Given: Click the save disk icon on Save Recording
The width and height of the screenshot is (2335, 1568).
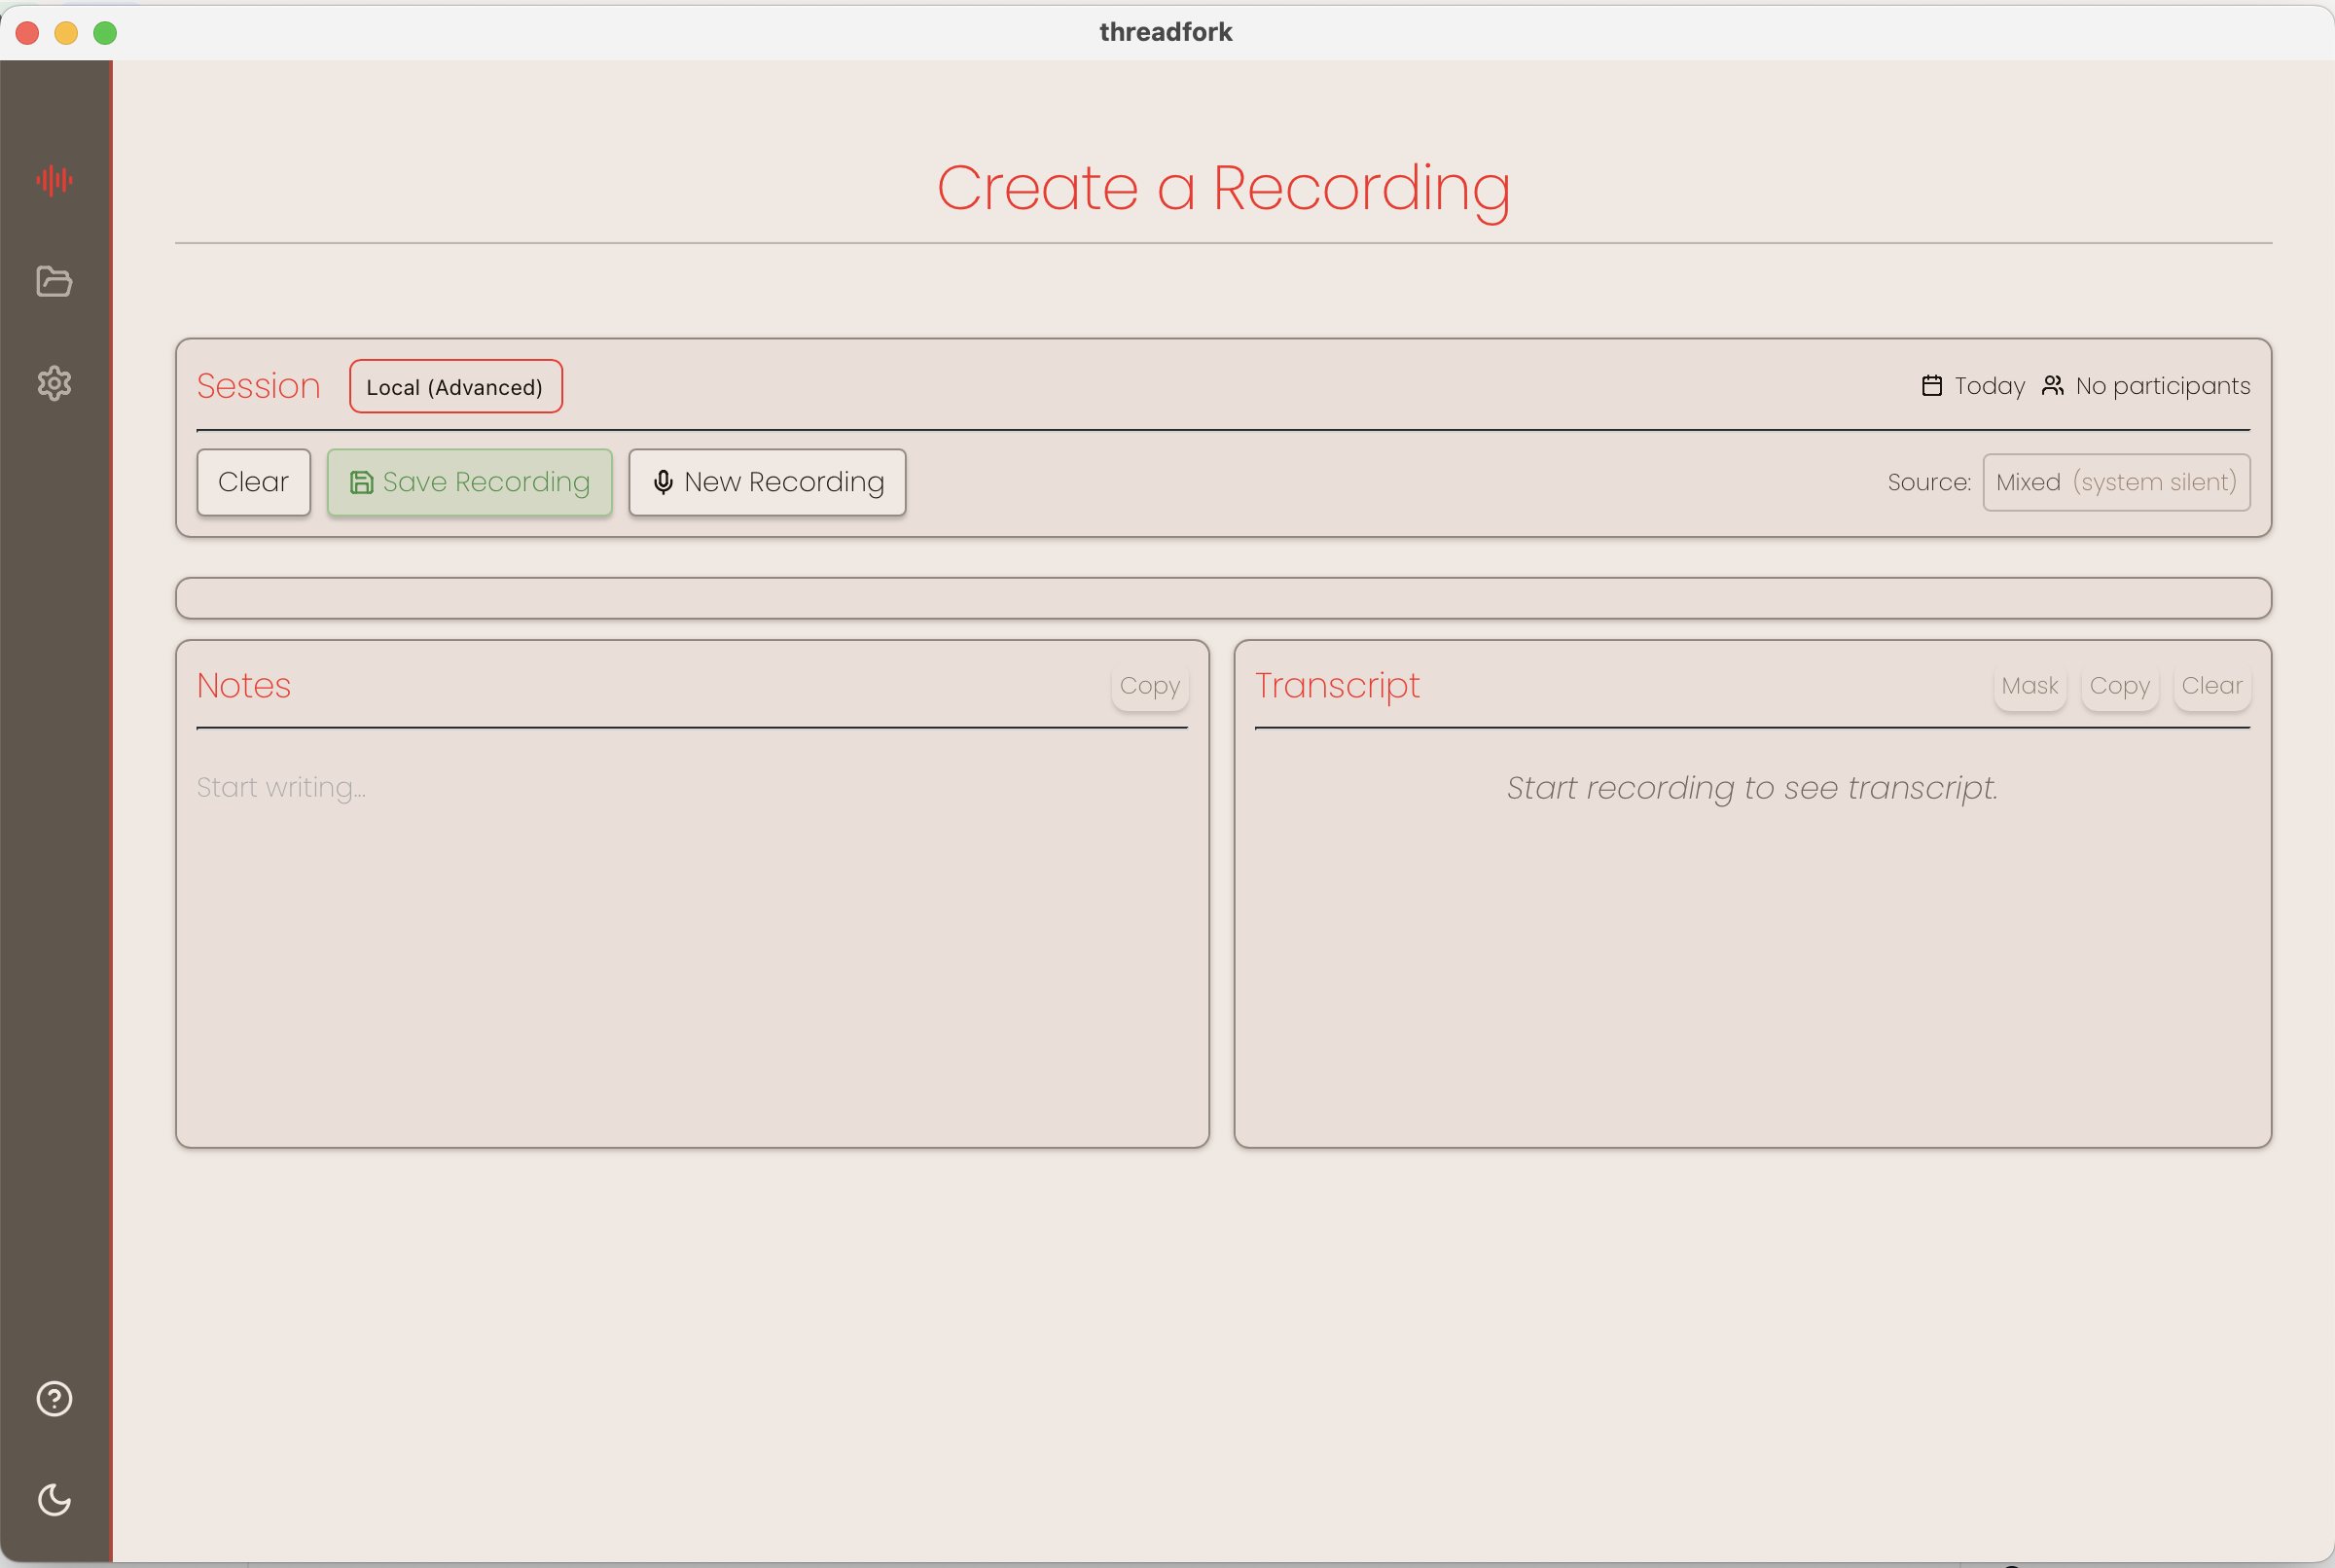Looking at the screenshot, I should click(361, 481).
